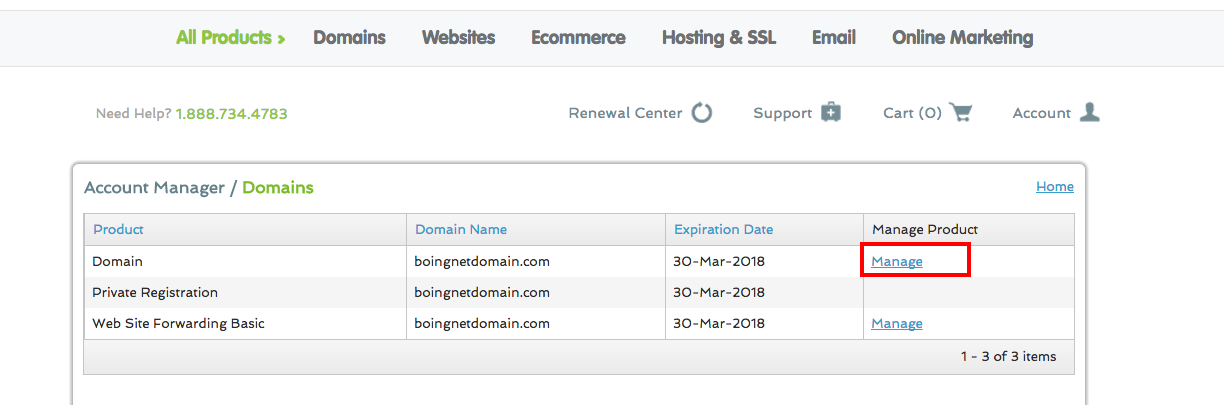The height and width of the screenshot is (405, 1224).
Task: Select the Private Registration table row
Action: [x=579, y=293]
